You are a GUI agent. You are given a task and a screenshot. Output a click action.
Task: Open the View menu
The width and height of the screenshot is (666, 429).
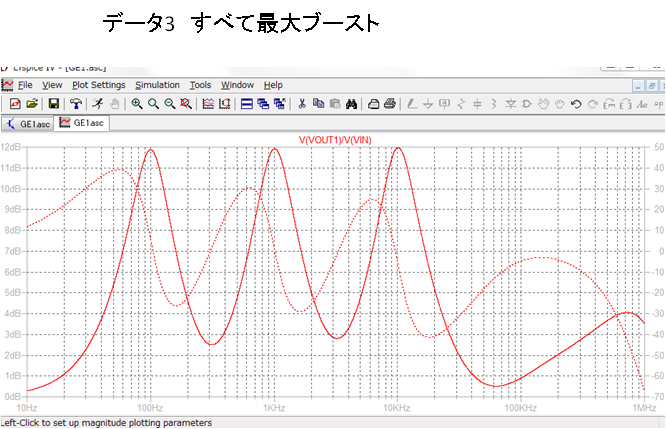click(x=52, y=85)
